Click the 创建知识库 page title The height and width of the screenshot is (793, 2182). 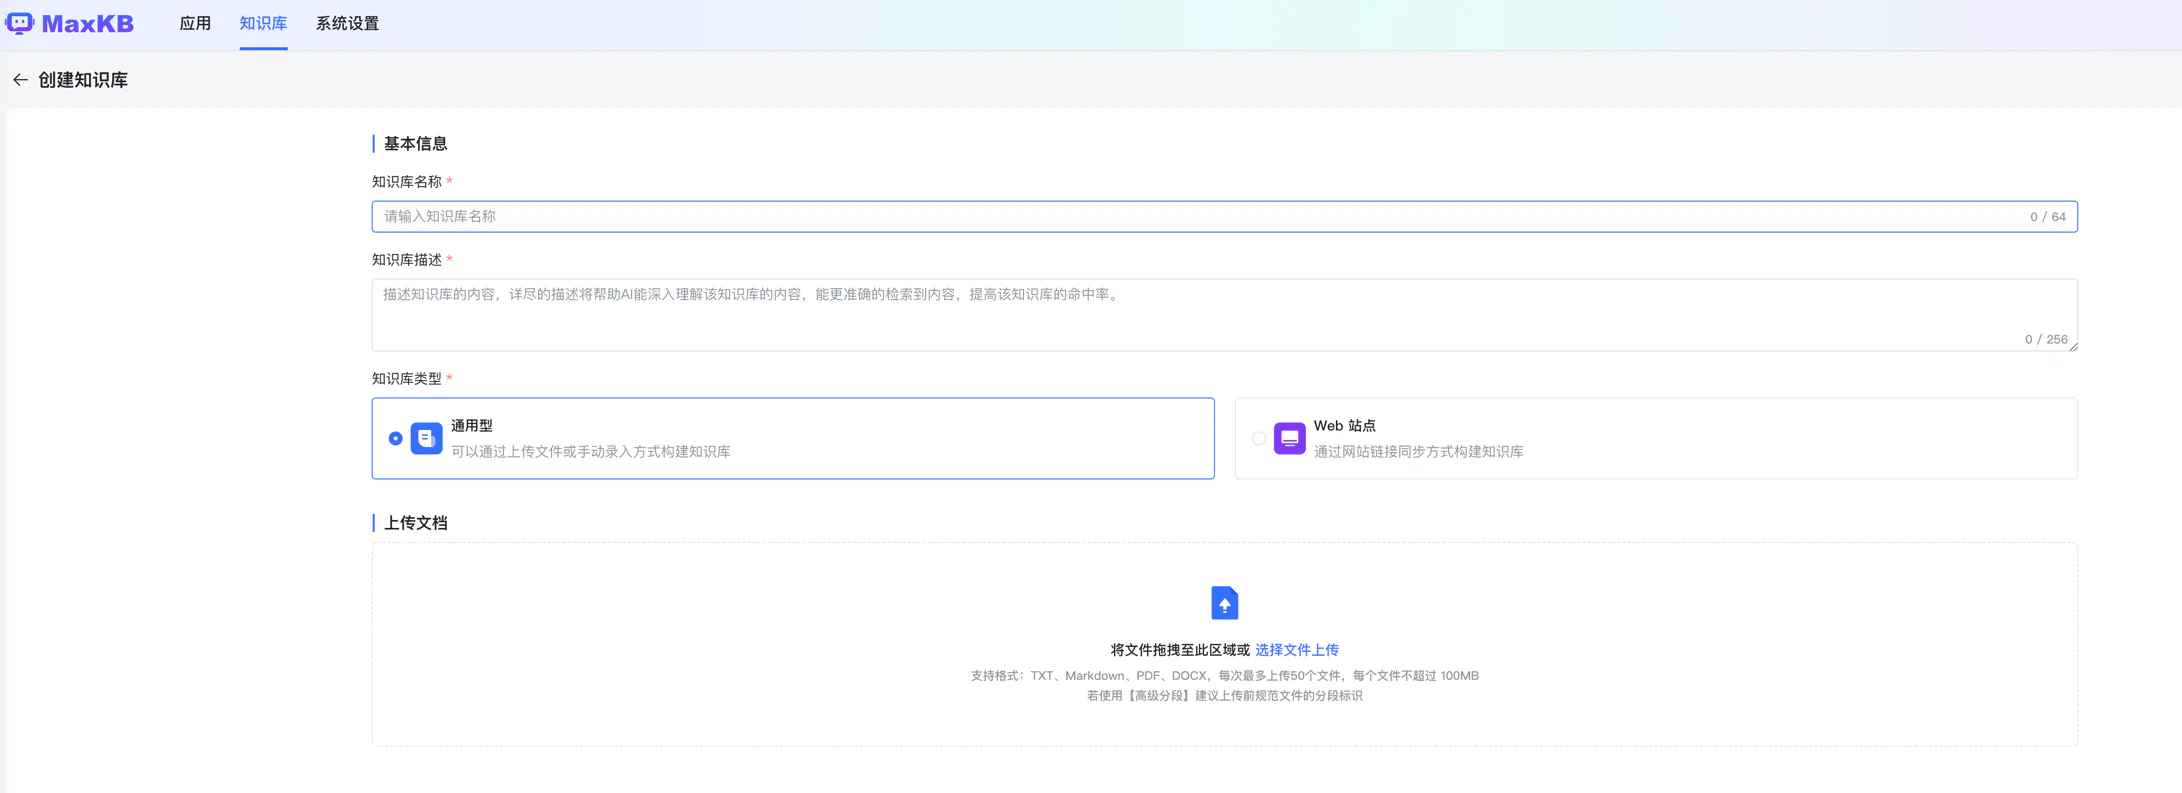pyautogui.click(x=83, y=80)
